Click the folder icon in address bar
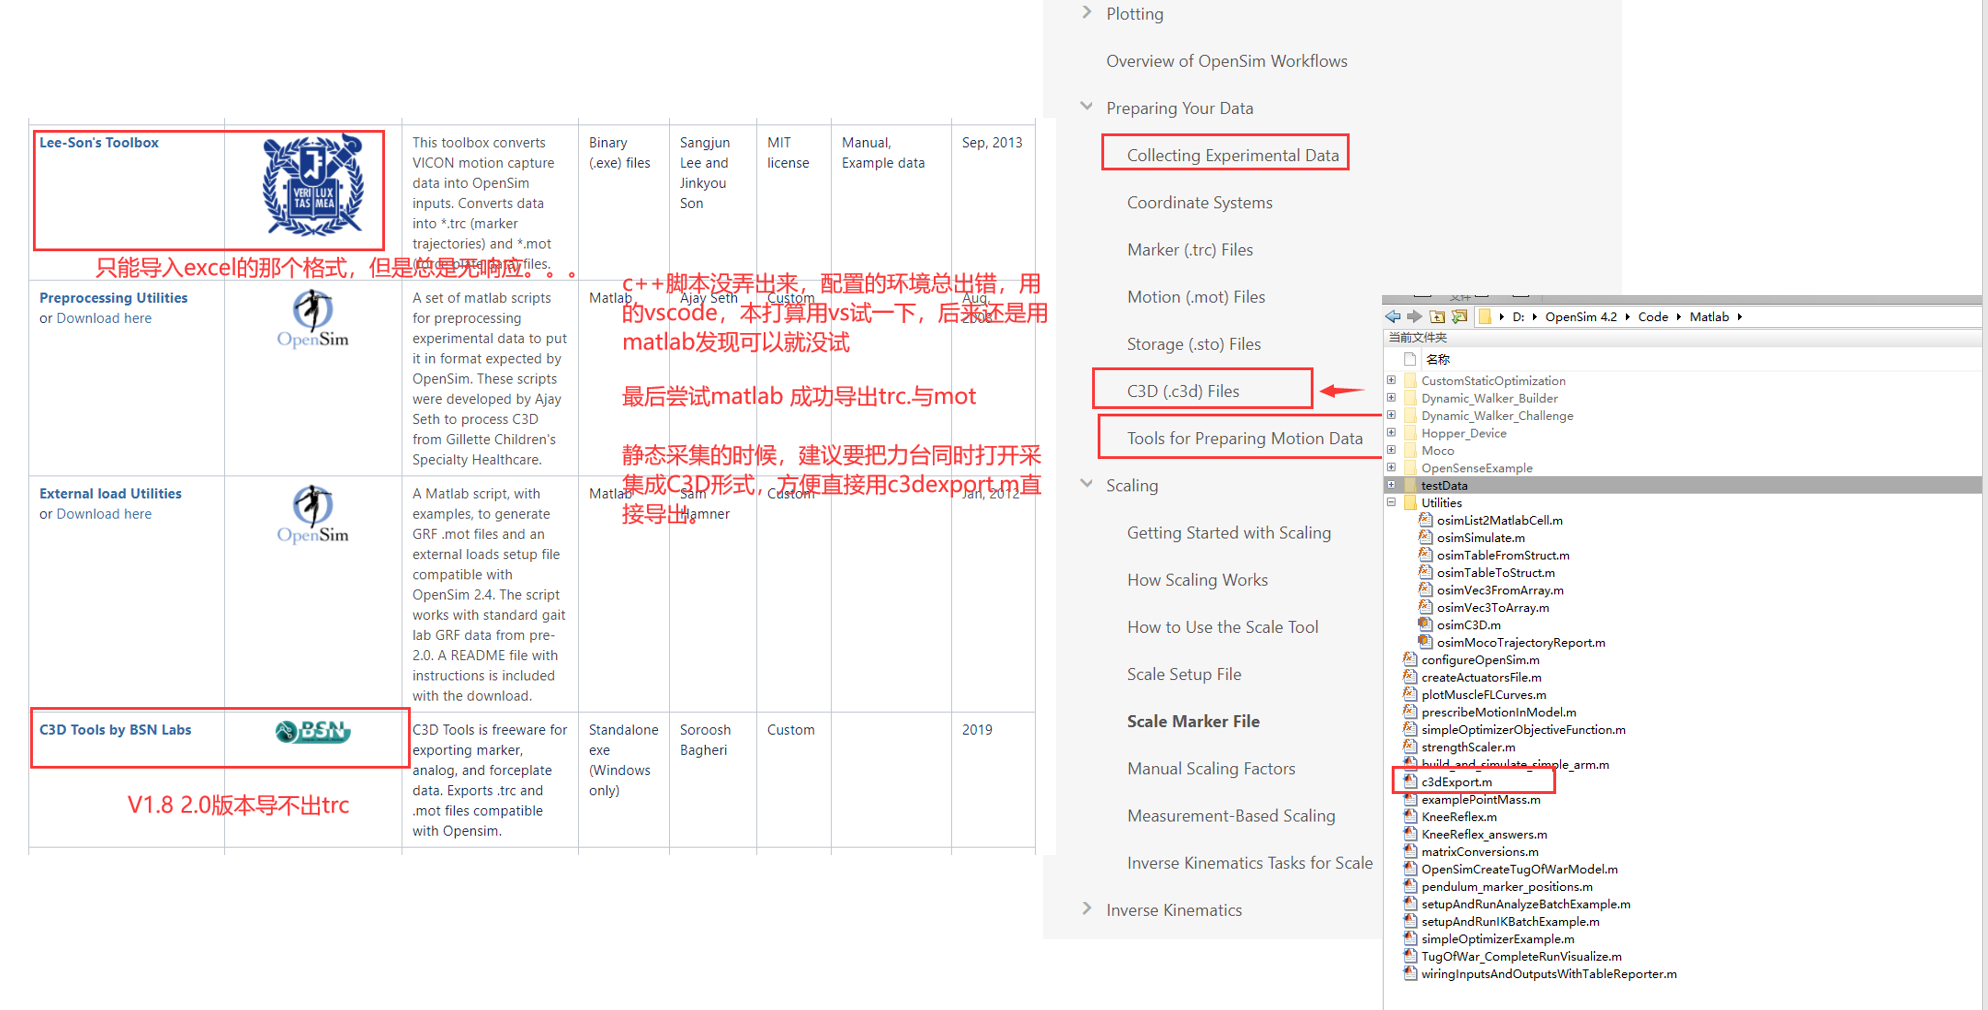The height and width of the screenshot is (1010, 1988). pos(1485,317)
